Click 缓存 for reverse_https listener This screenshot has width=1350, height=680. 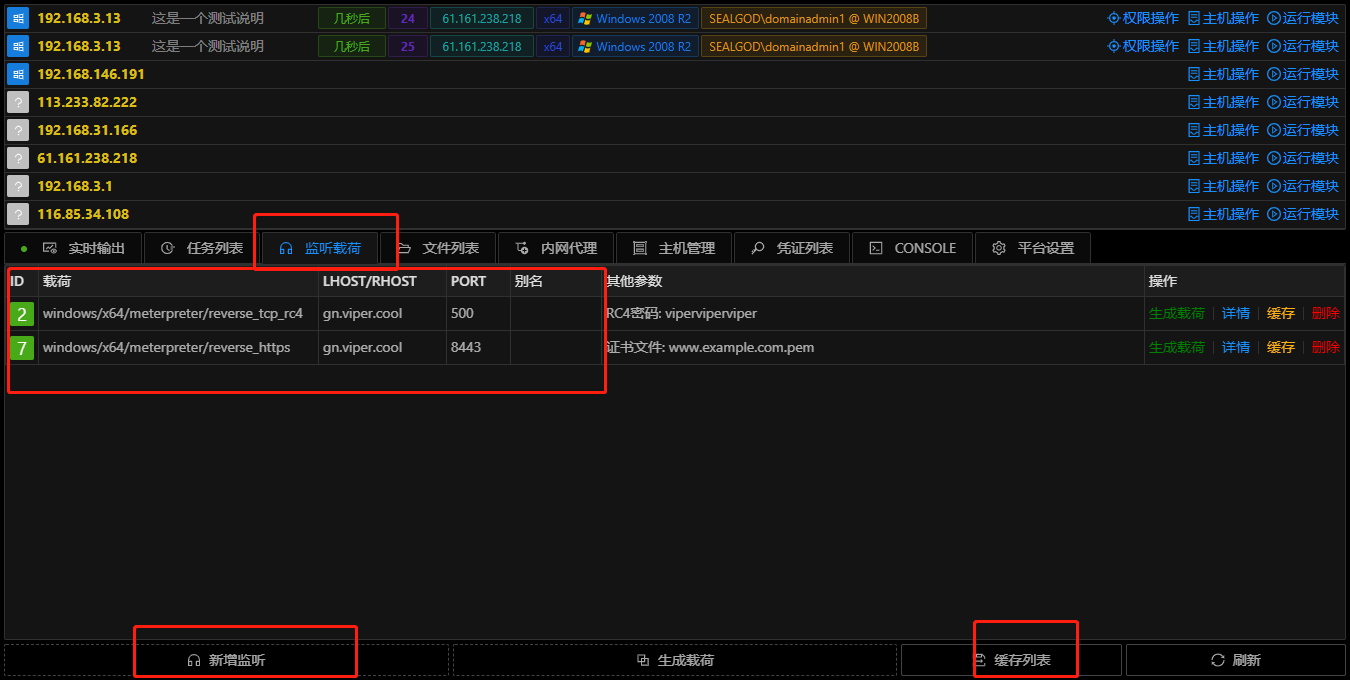point(1280,347)
